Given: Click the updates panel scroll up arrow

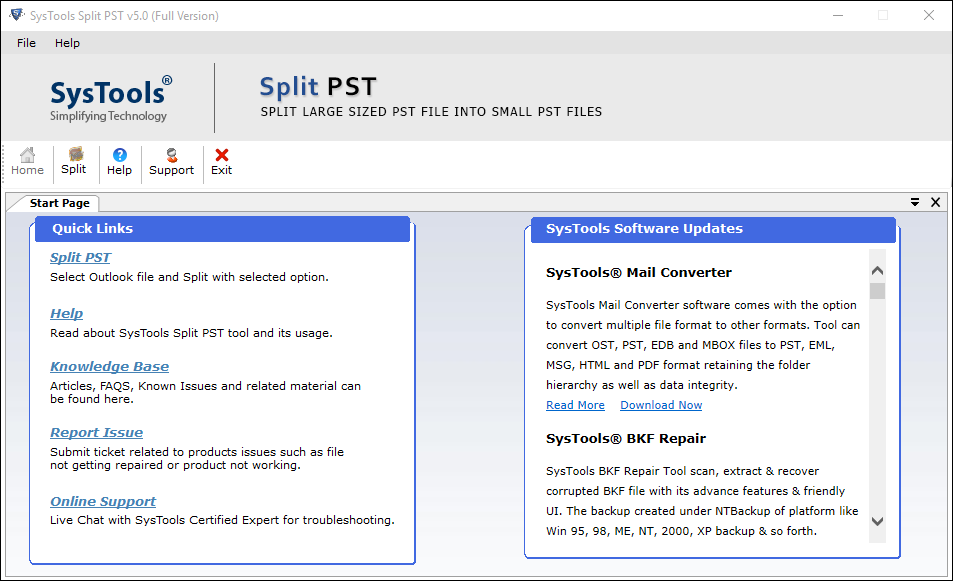Looking at the screenshot, I should 877,270.
